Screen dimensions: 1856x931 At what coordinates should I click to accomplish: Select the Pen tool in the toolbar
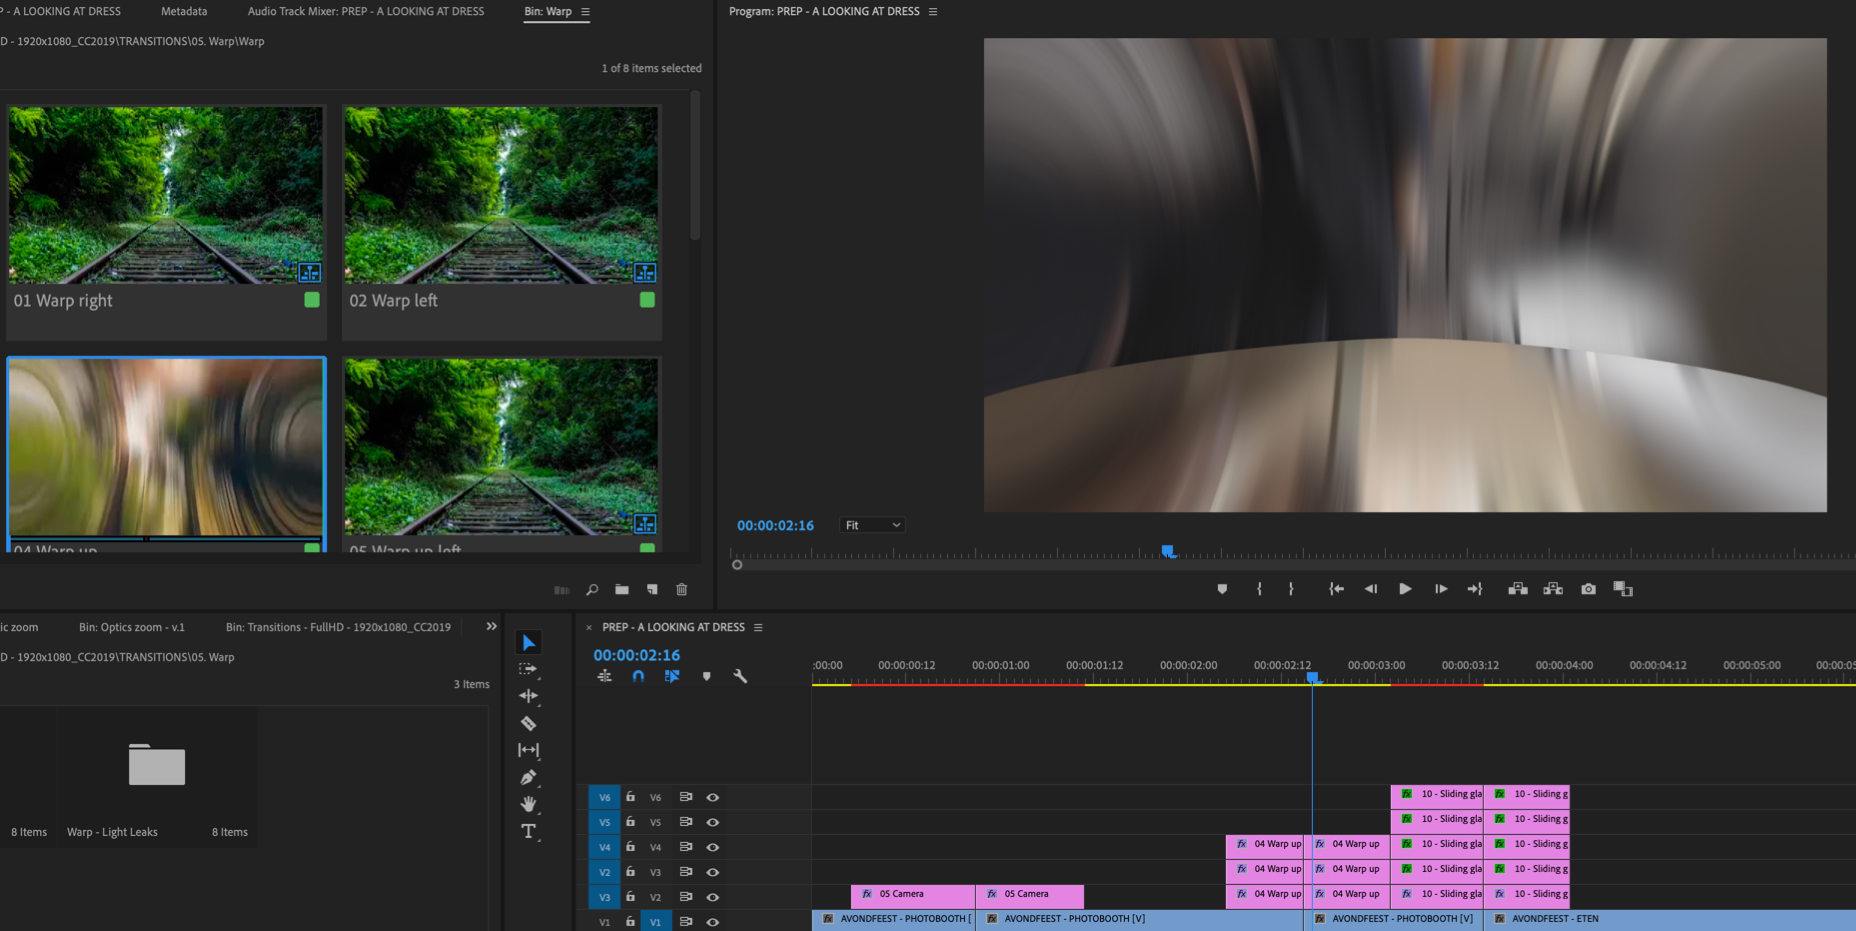[x=528, y=777]
